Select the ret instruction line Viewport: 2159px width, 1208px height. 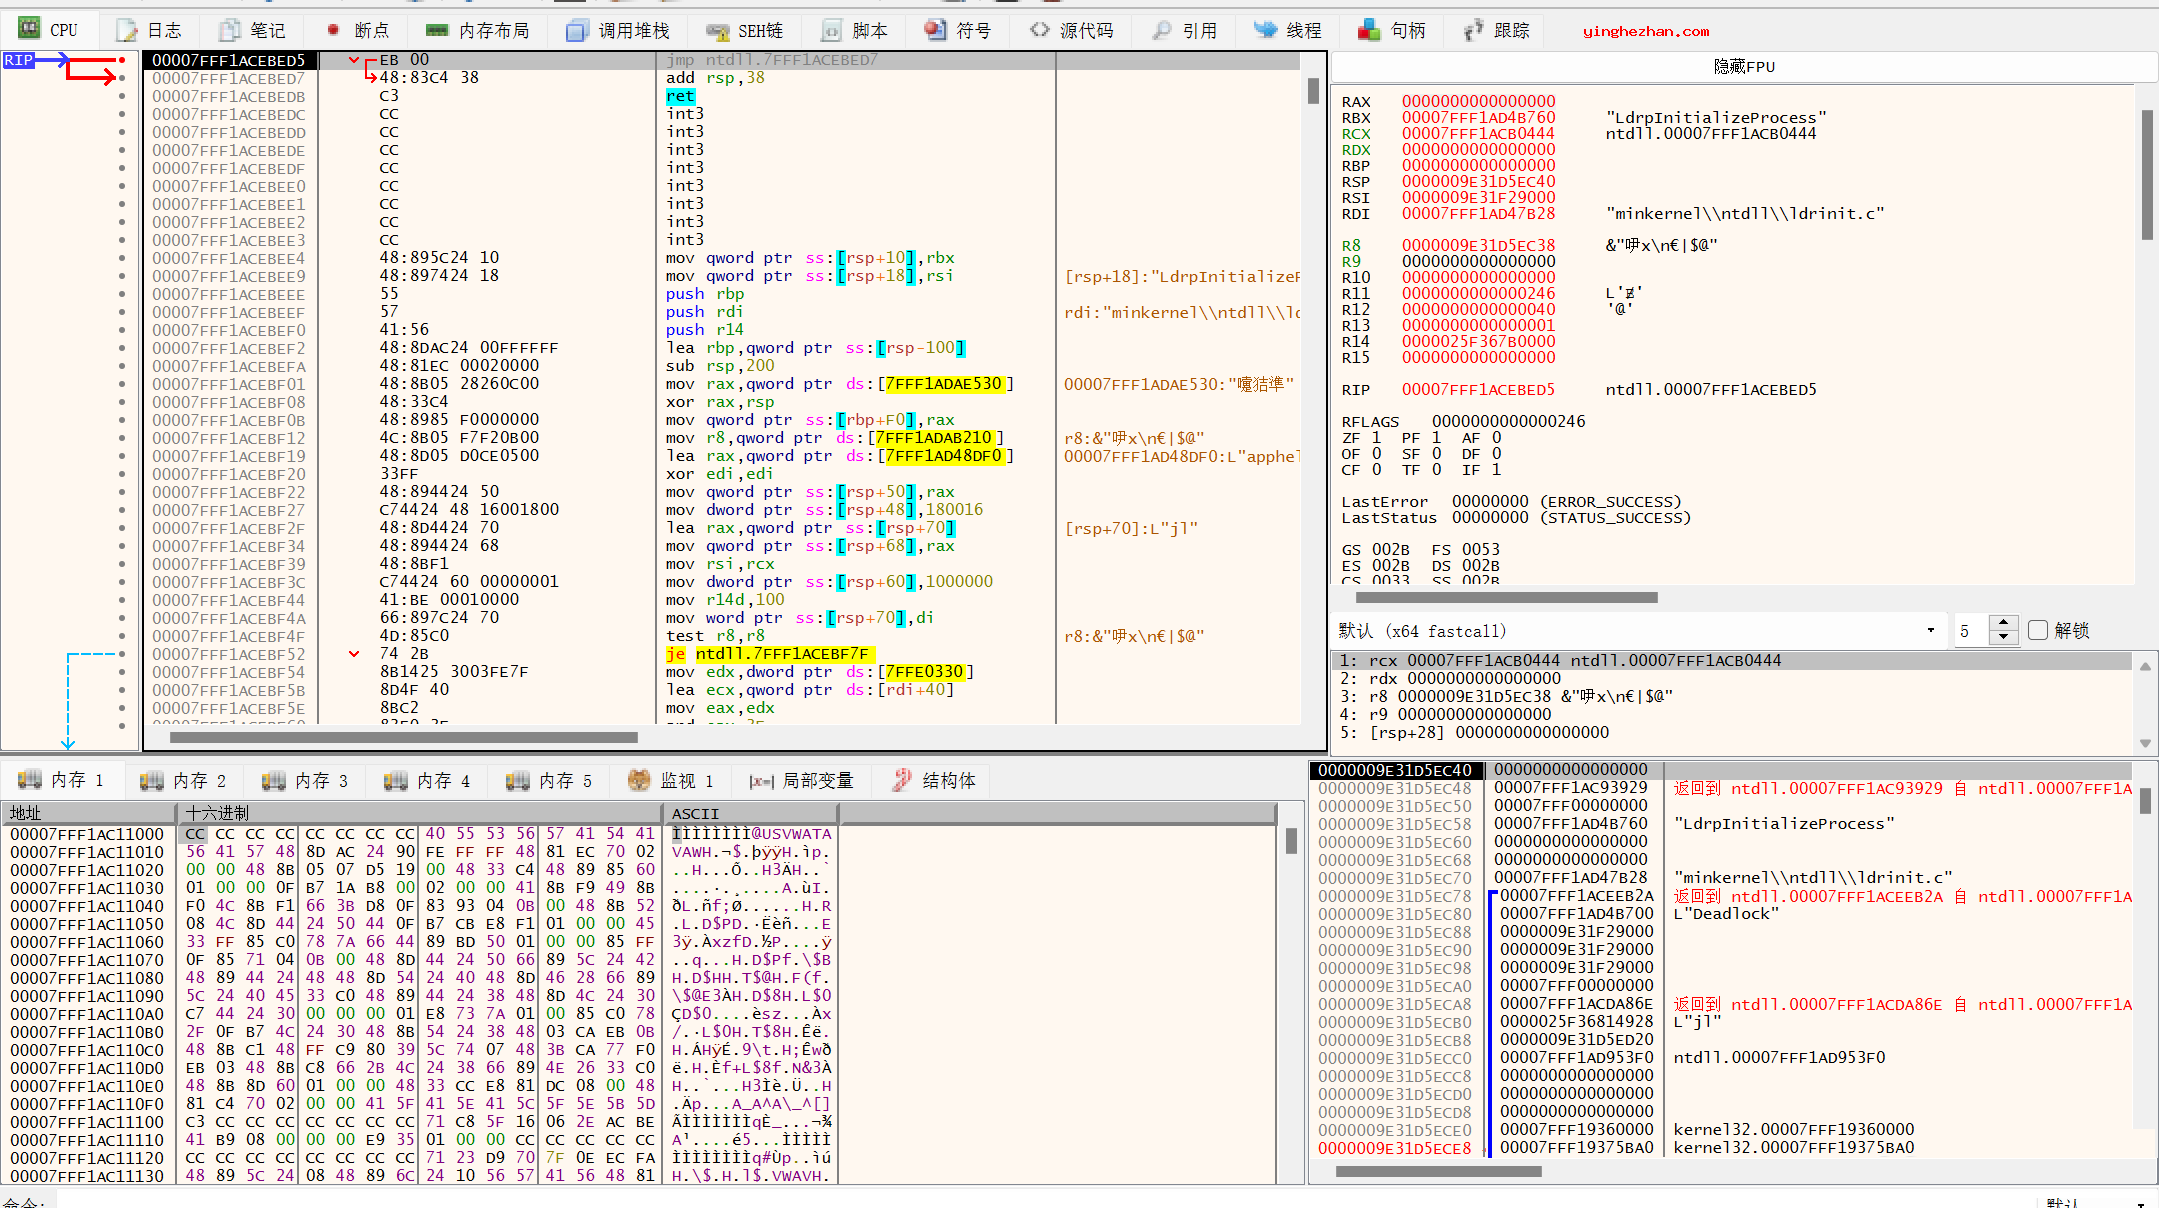click(680, 96)
